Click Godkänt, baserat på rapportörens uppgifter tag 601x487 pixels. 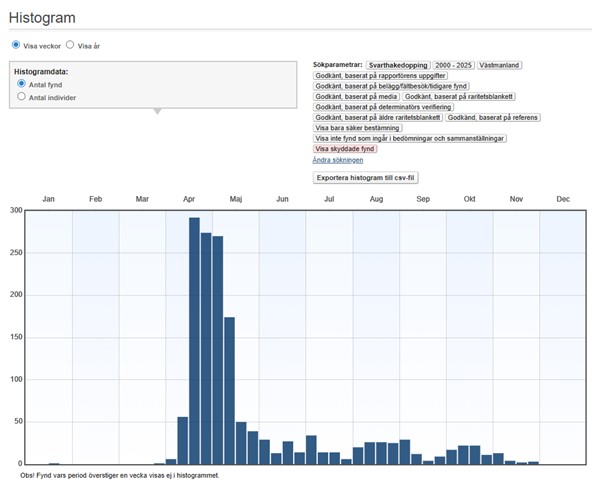coord(381,76)
